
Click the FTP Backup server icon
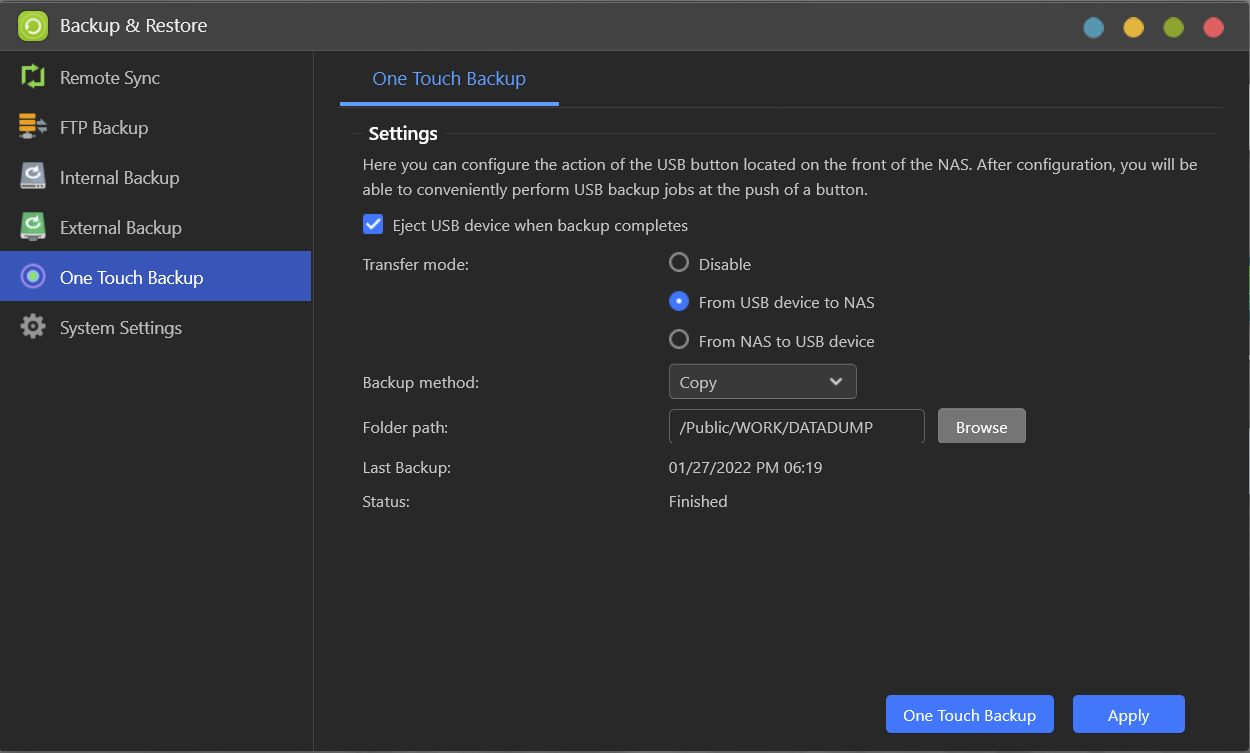tap(33, 127)
